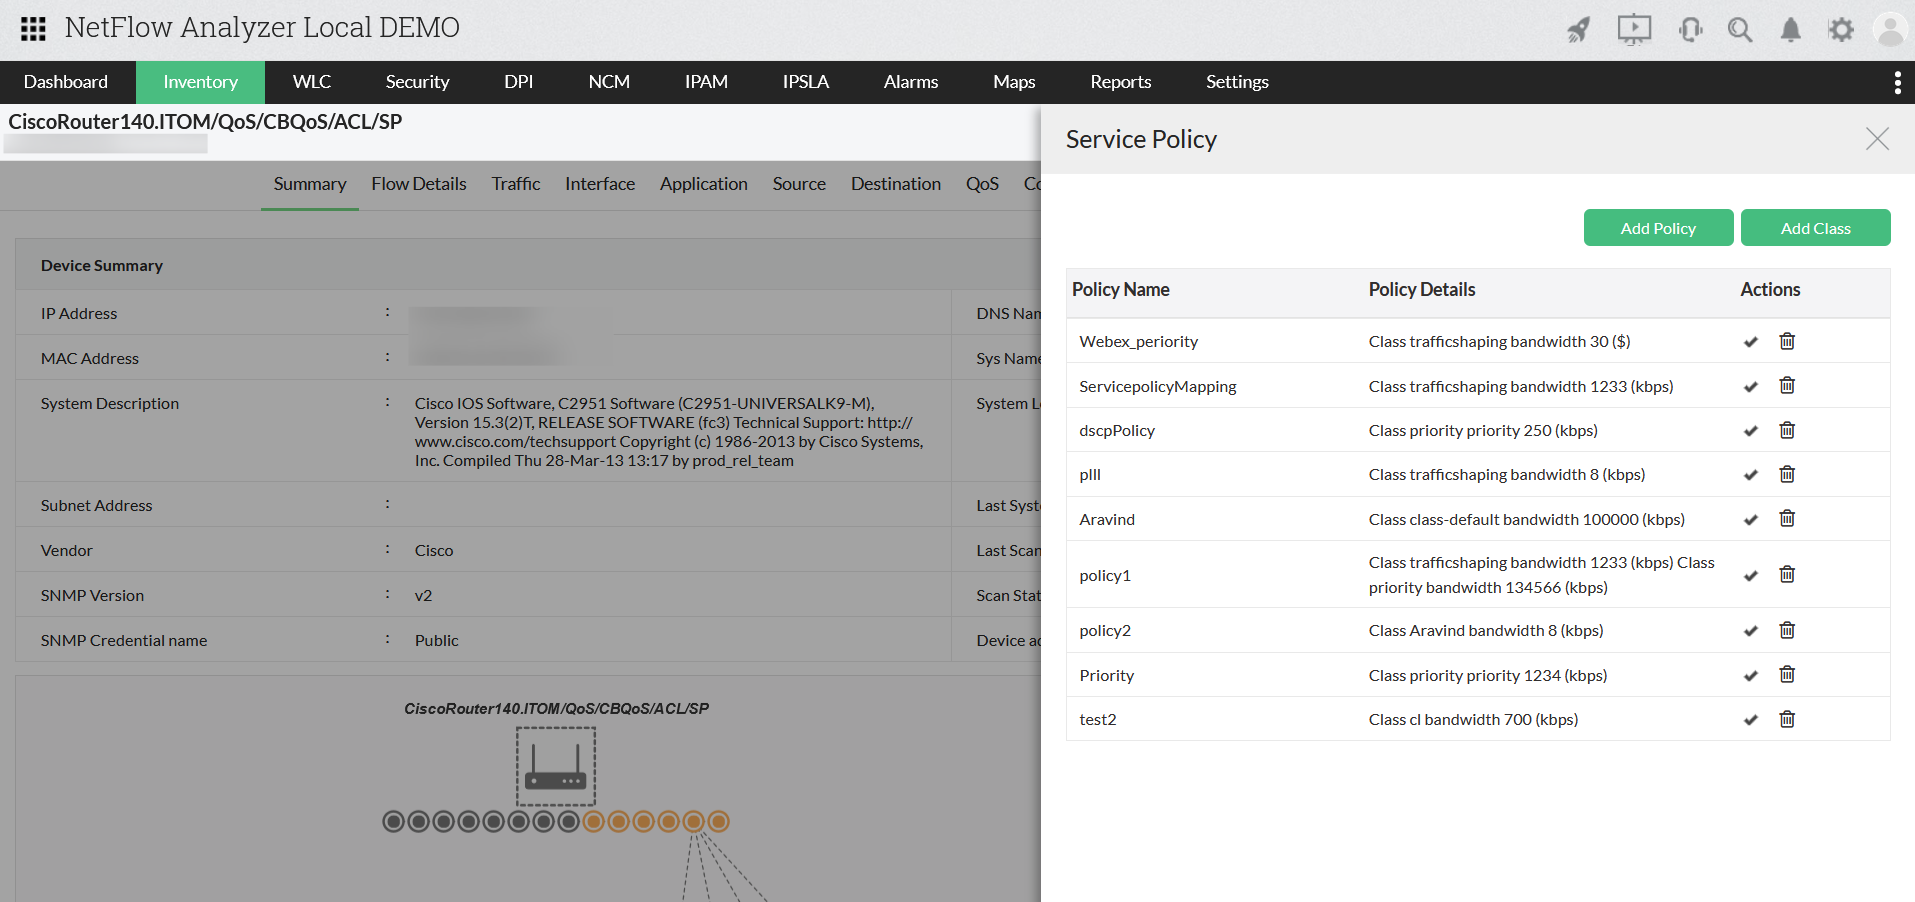Close the Service Policy panel
The image size is (1915, 902).
tap(1877, 139)
